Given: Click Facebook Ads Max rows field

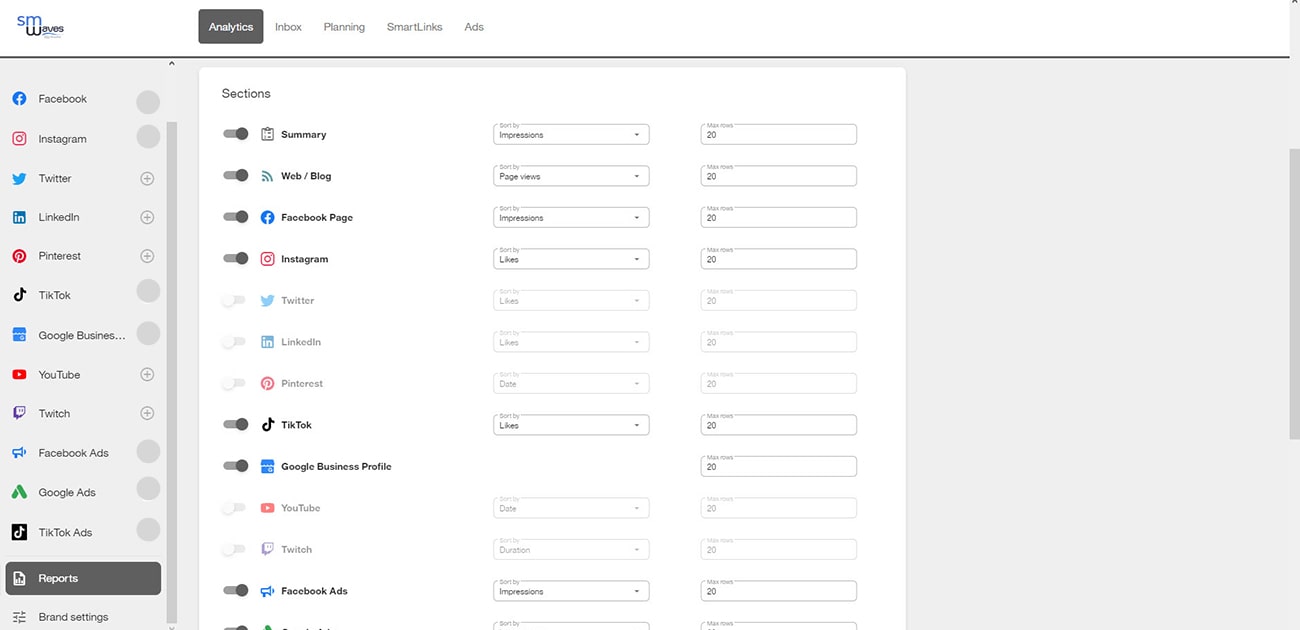Looking at the screenshot, I should tap(779, 591).
